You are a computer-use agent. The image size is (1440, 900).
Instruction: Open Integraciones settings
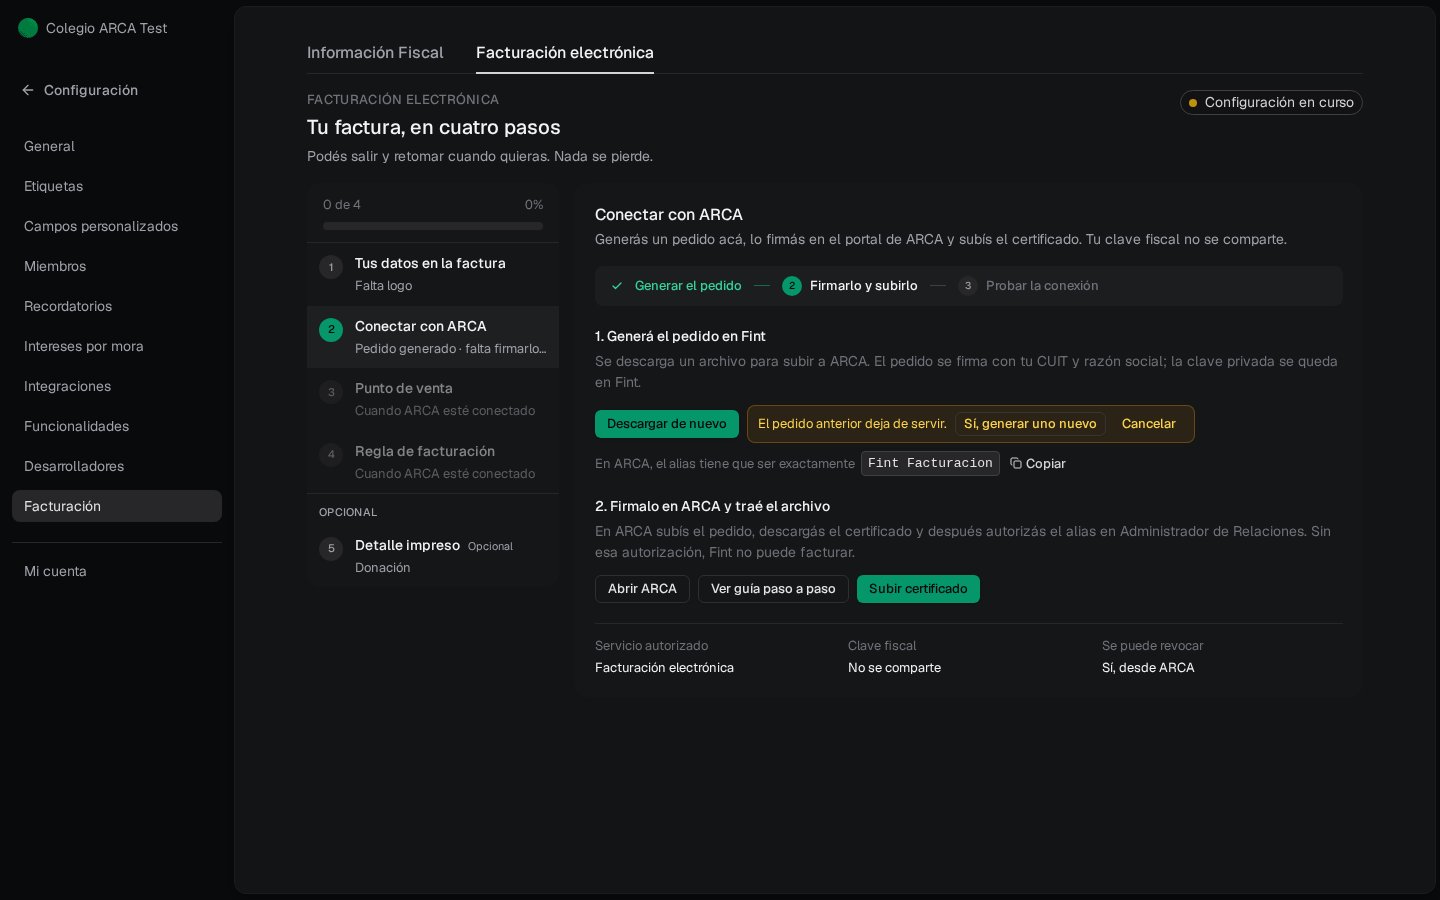[x=117, y=386]
